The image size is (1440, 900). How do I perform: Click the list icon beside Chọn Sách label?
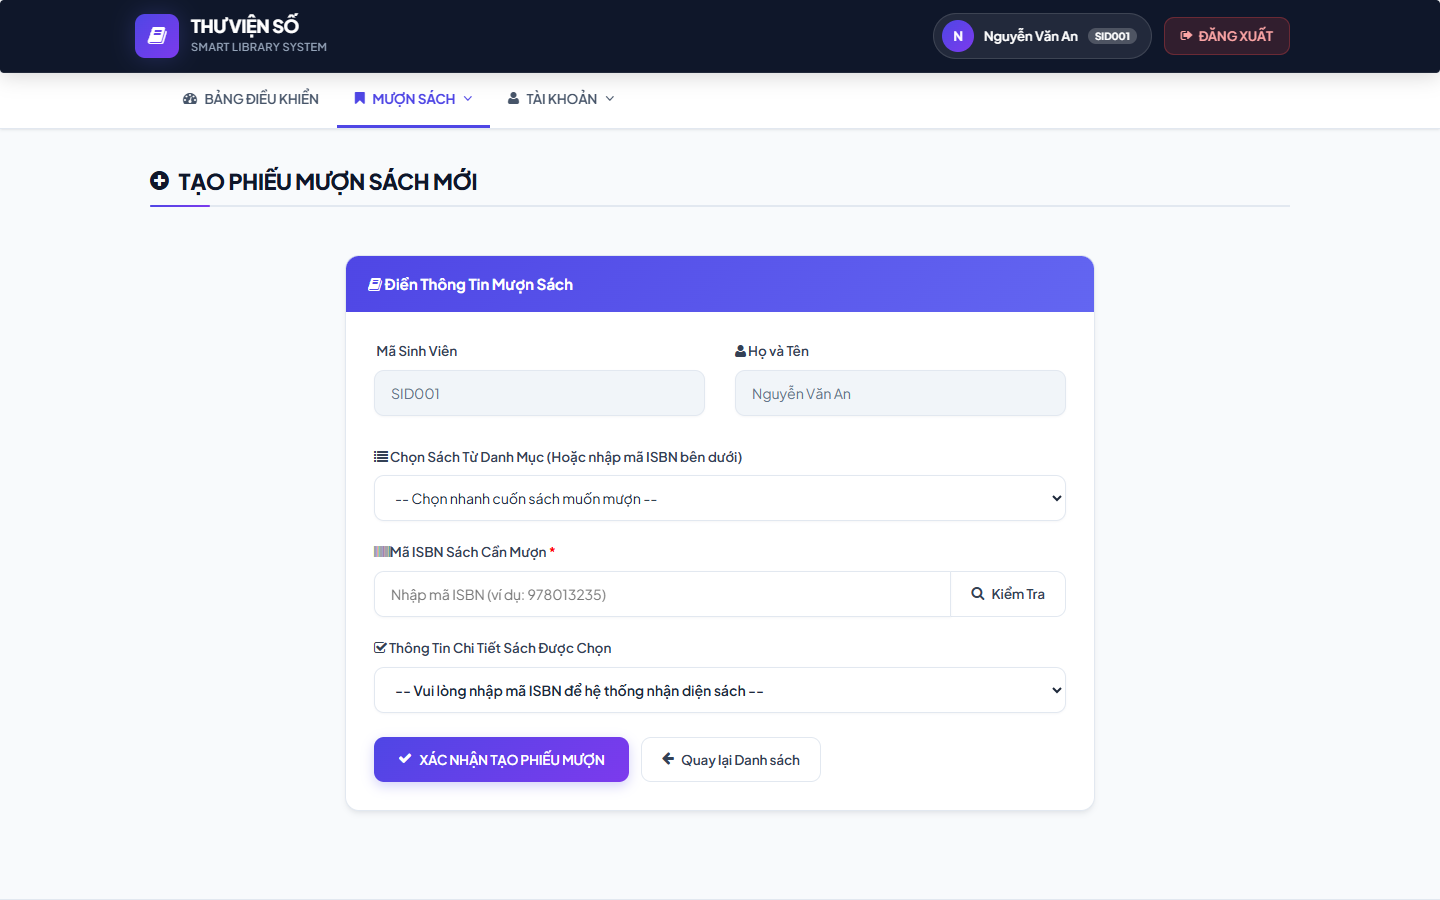[381, 457]
